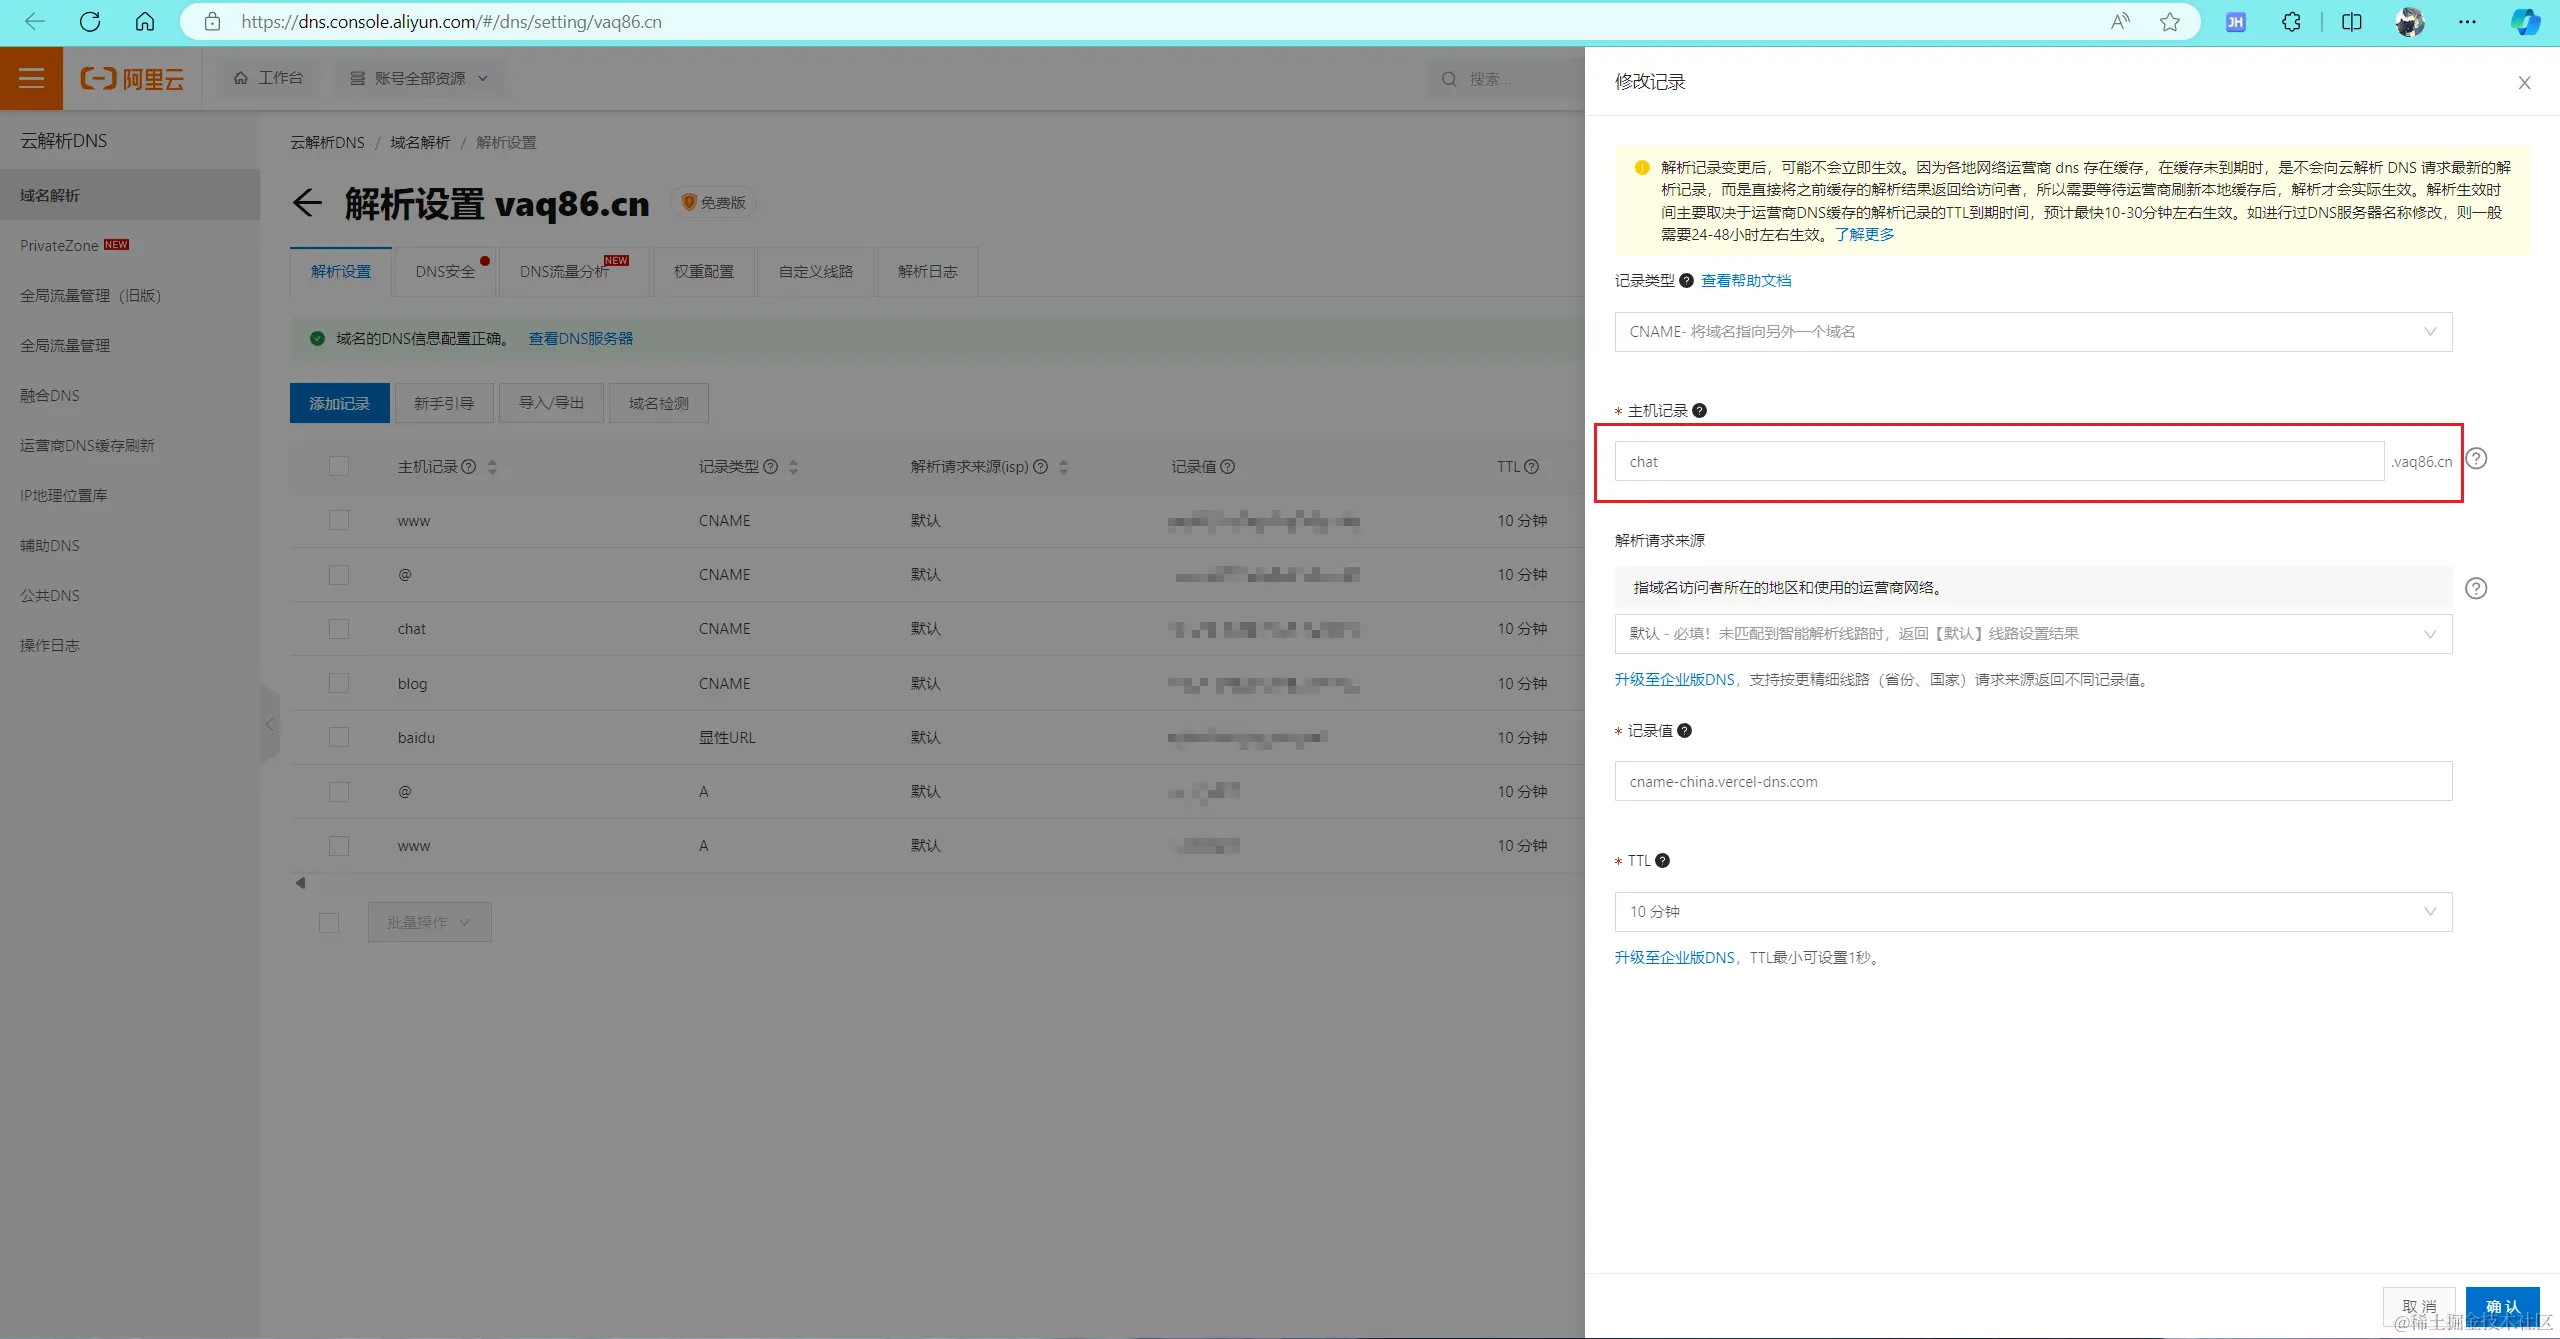Click the 记录值 input field

(x=2032, y=782)
